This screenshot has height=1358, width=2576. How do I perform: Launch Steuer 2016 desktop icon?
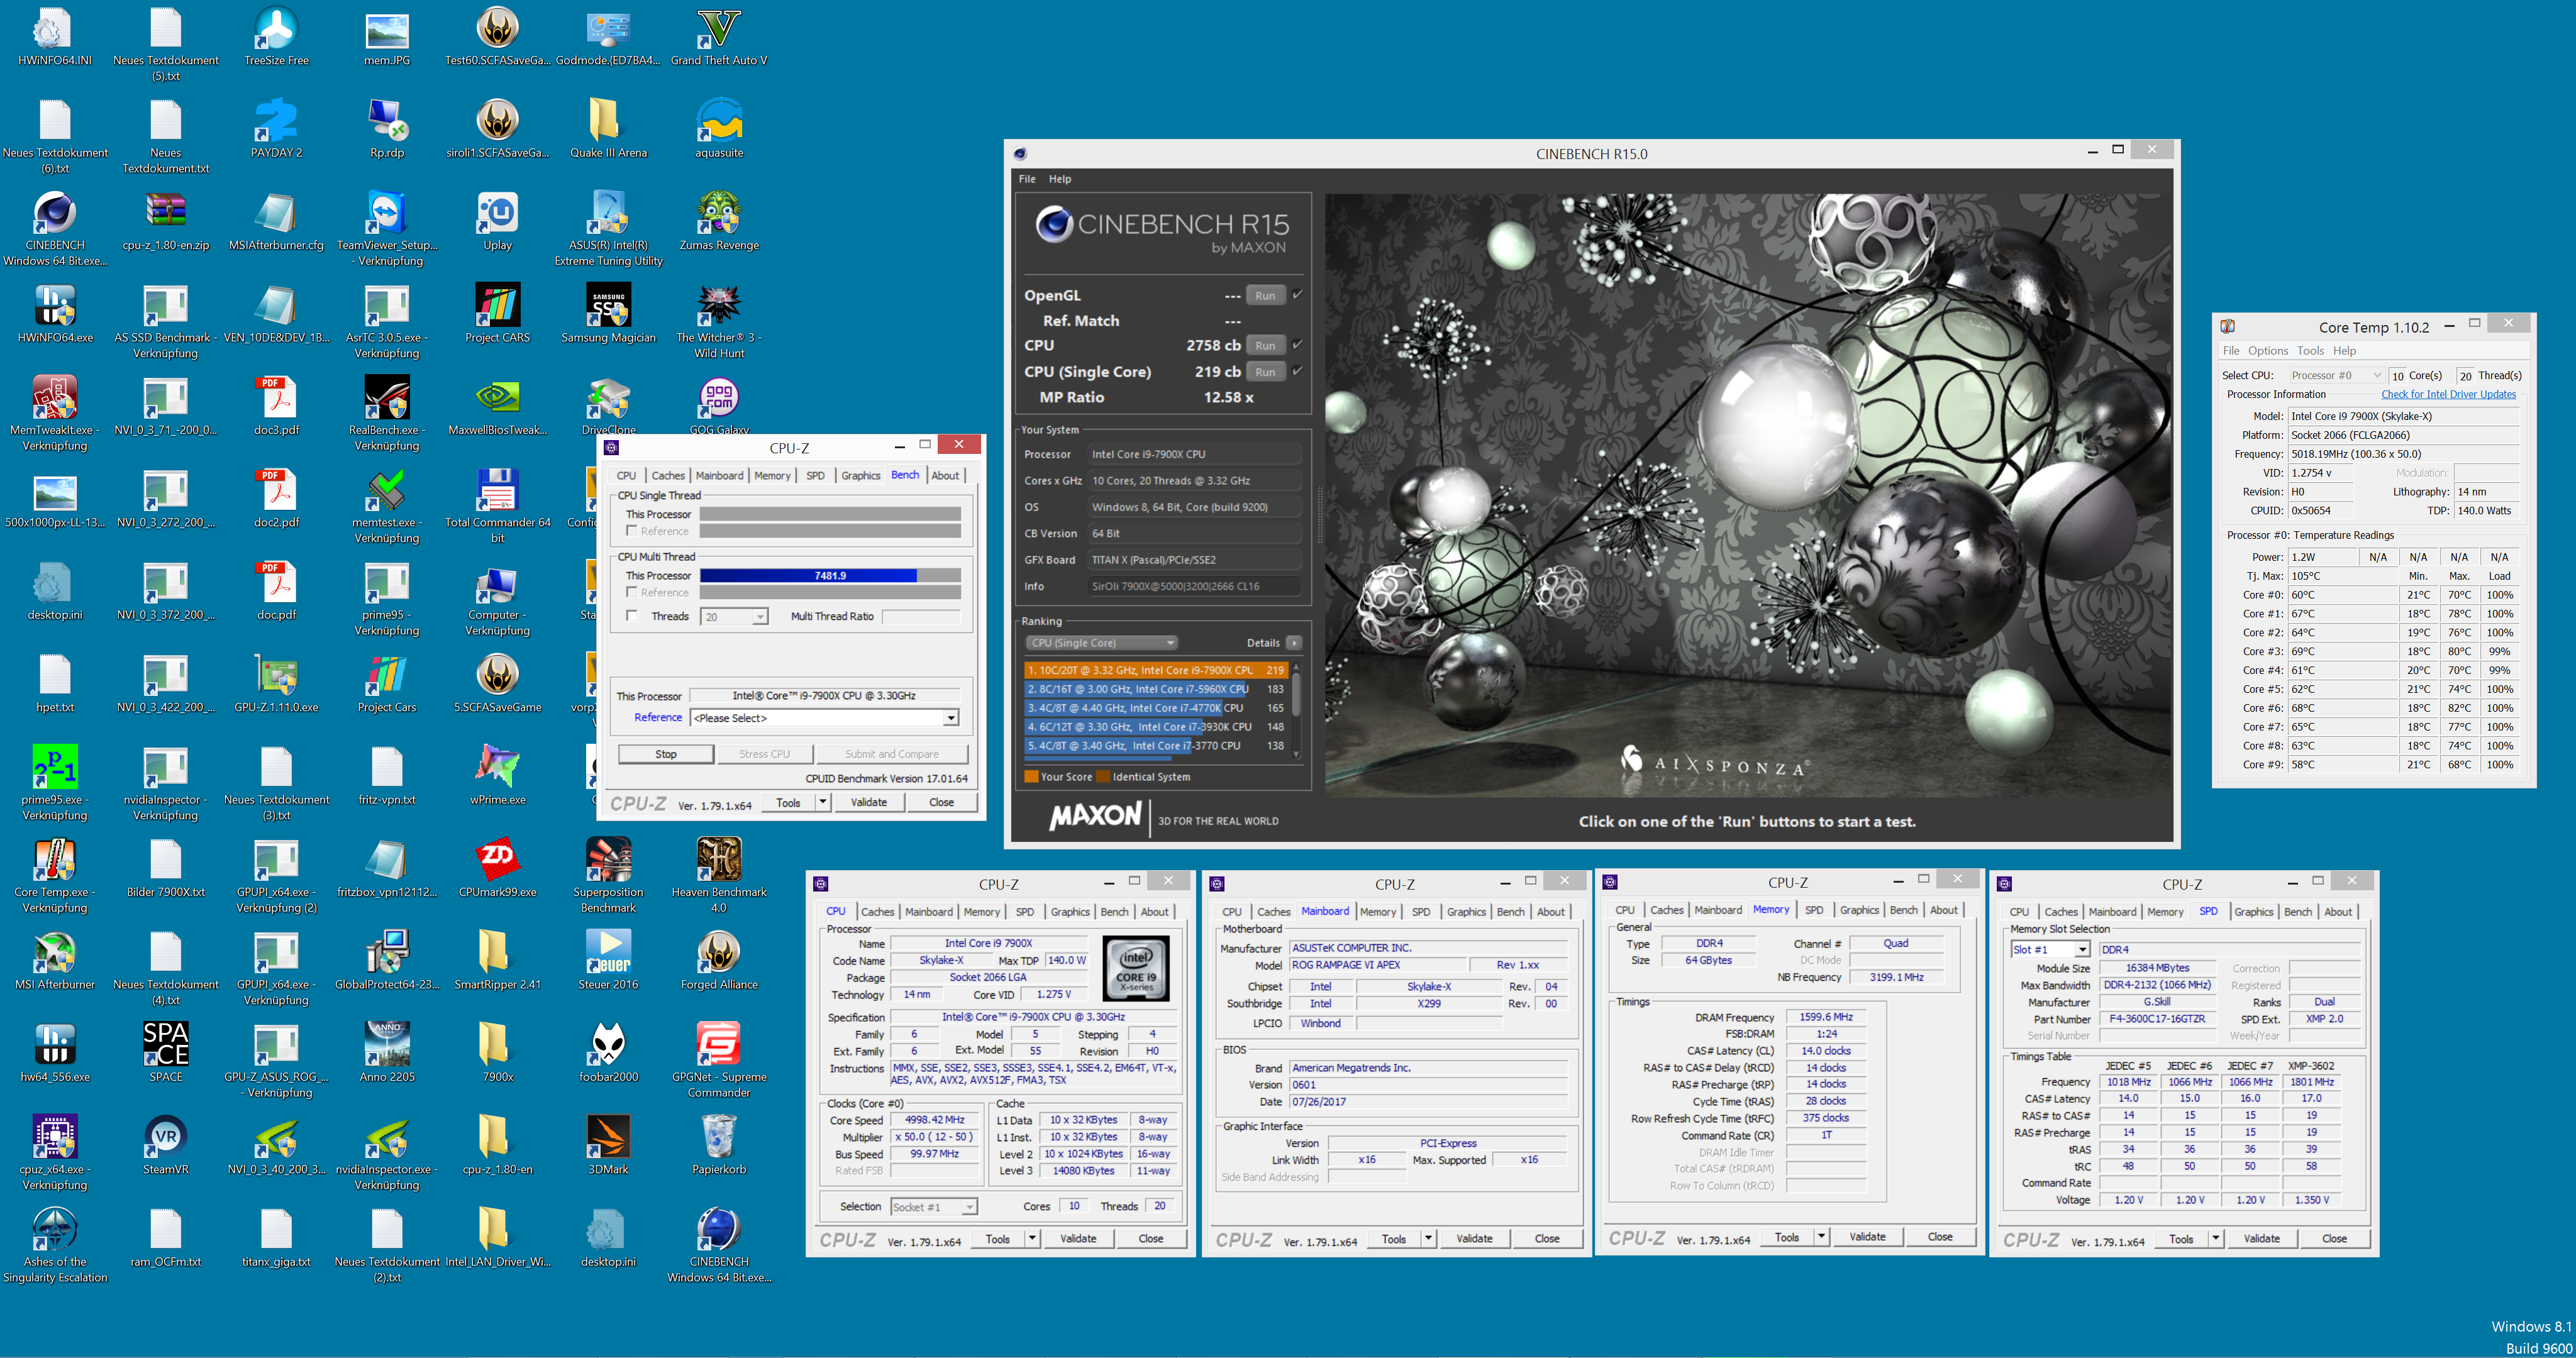pos(608,960)
